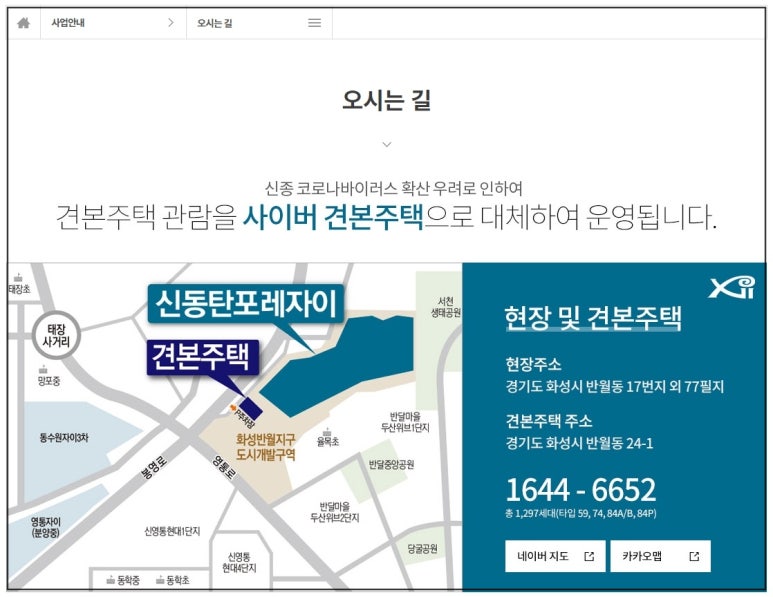Click the 반달마을 두산위브2단지 label
The width and height of the screenshot is (773, 597).
(335, 512)
